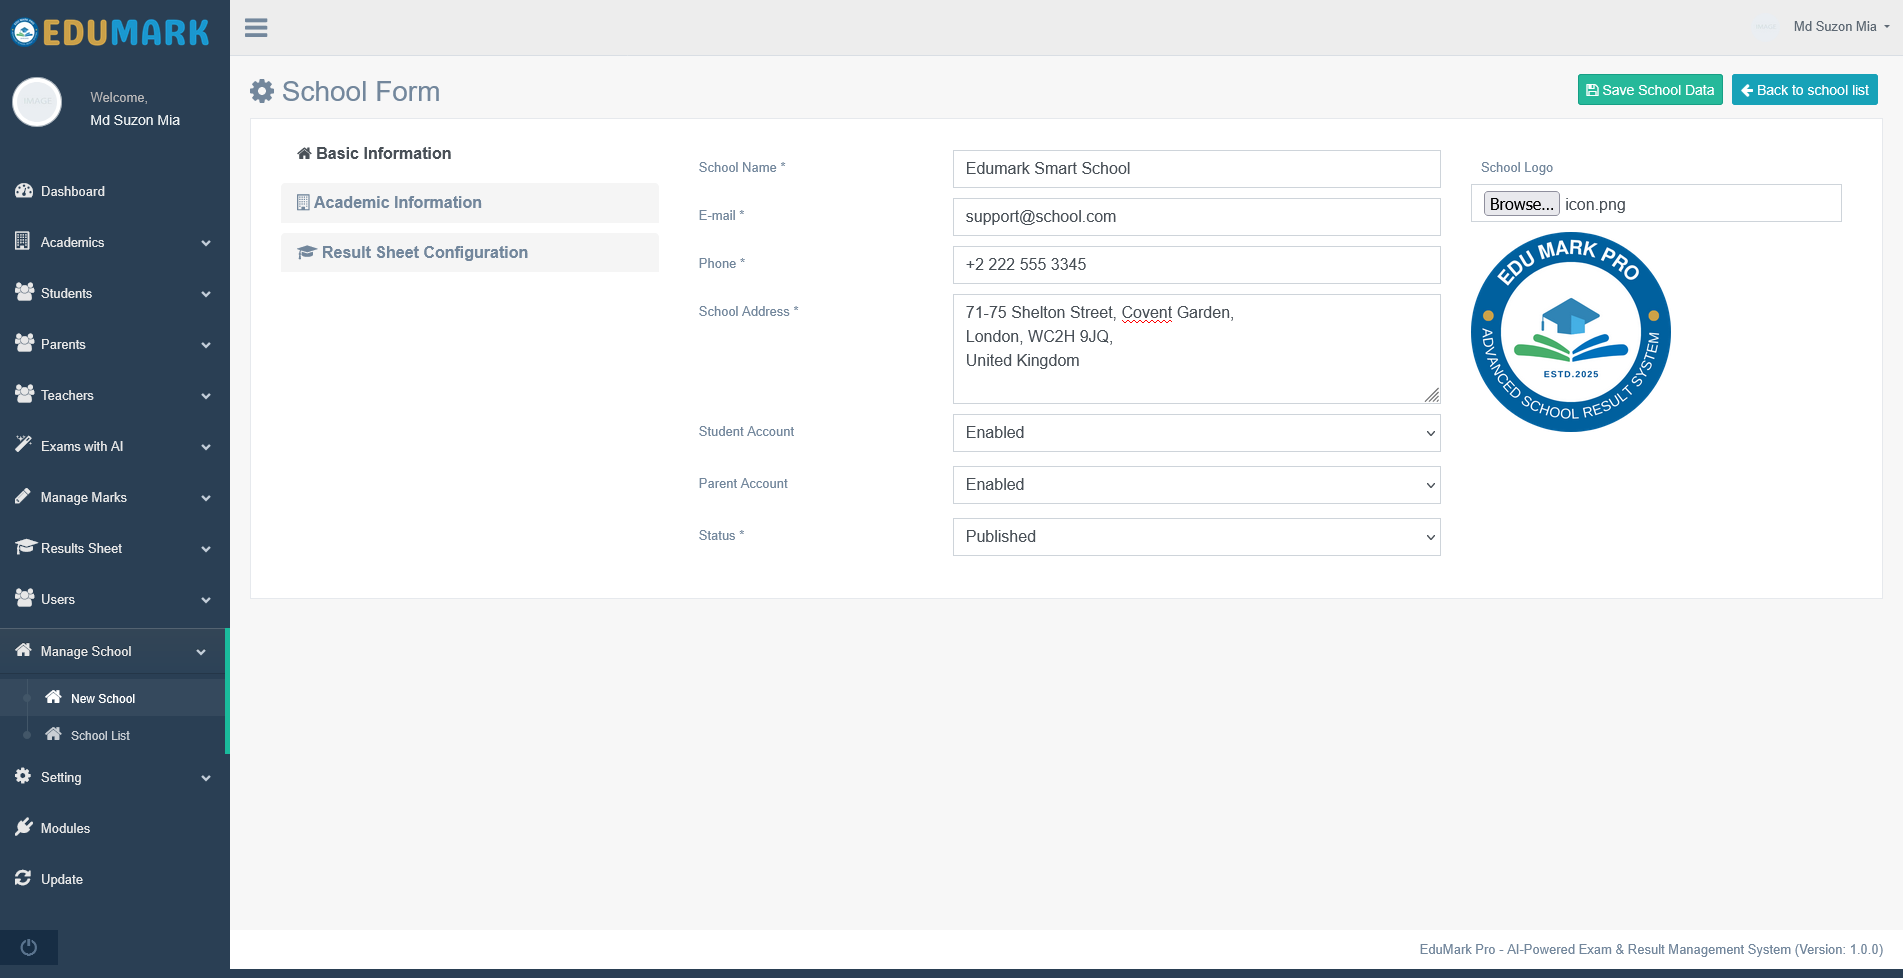This screenshot has height=978, width=1903.
Task: Select the Update refresh icon
Action: click(x=22, y=879)
